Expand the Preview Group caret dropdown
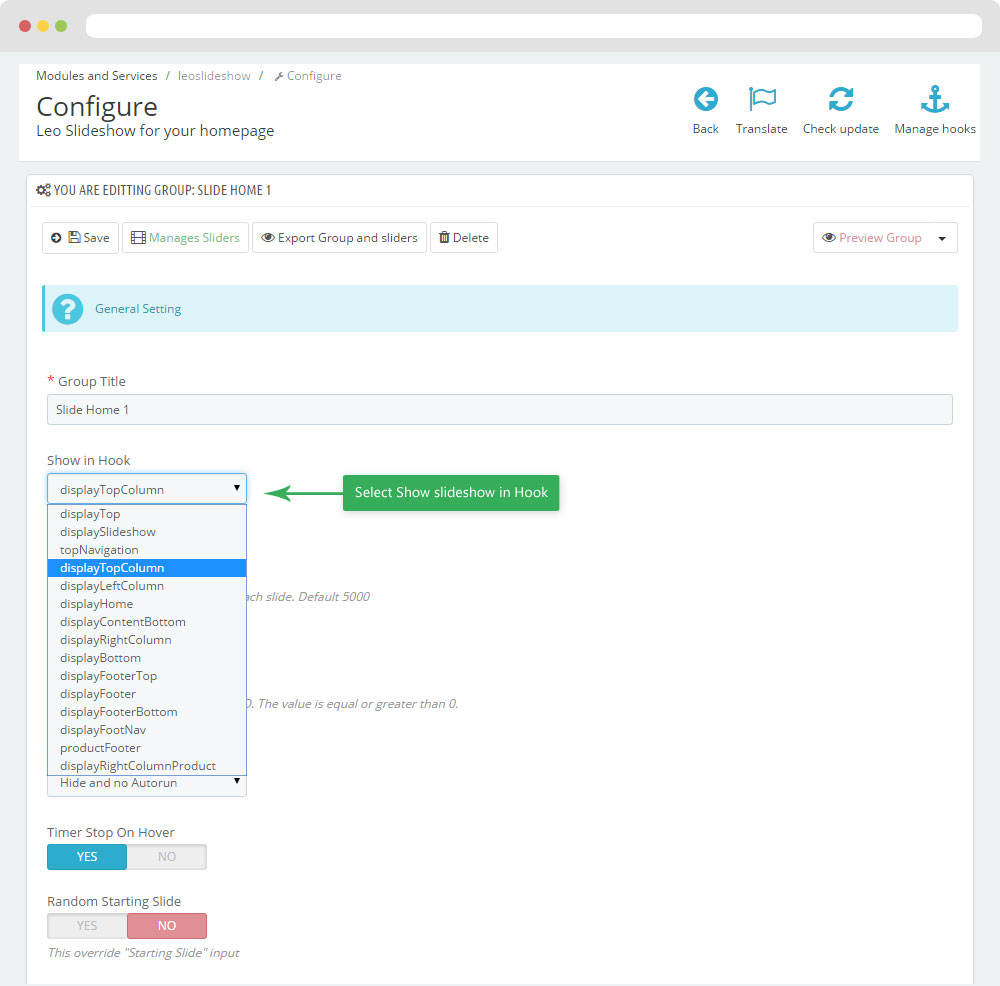This screenshot has height=986, width=1000. 943,238
